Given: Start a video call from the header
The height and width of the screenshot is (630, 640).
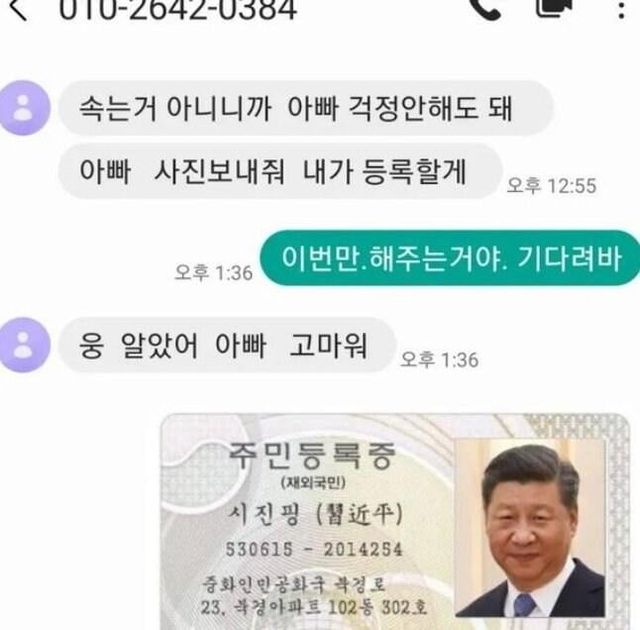Looking at the screenshot, I should (554, 7).
